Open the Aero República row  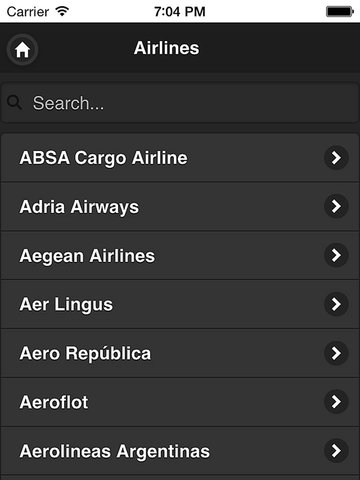click(180, 353)
